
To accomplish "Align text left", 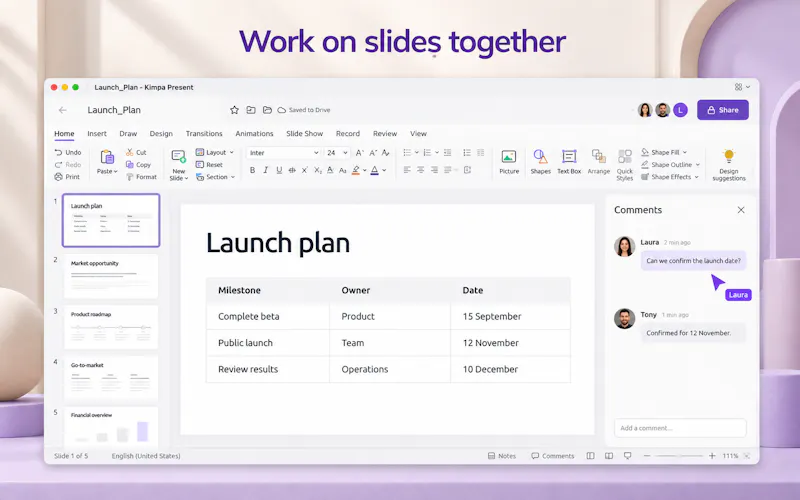I will 407,170.
